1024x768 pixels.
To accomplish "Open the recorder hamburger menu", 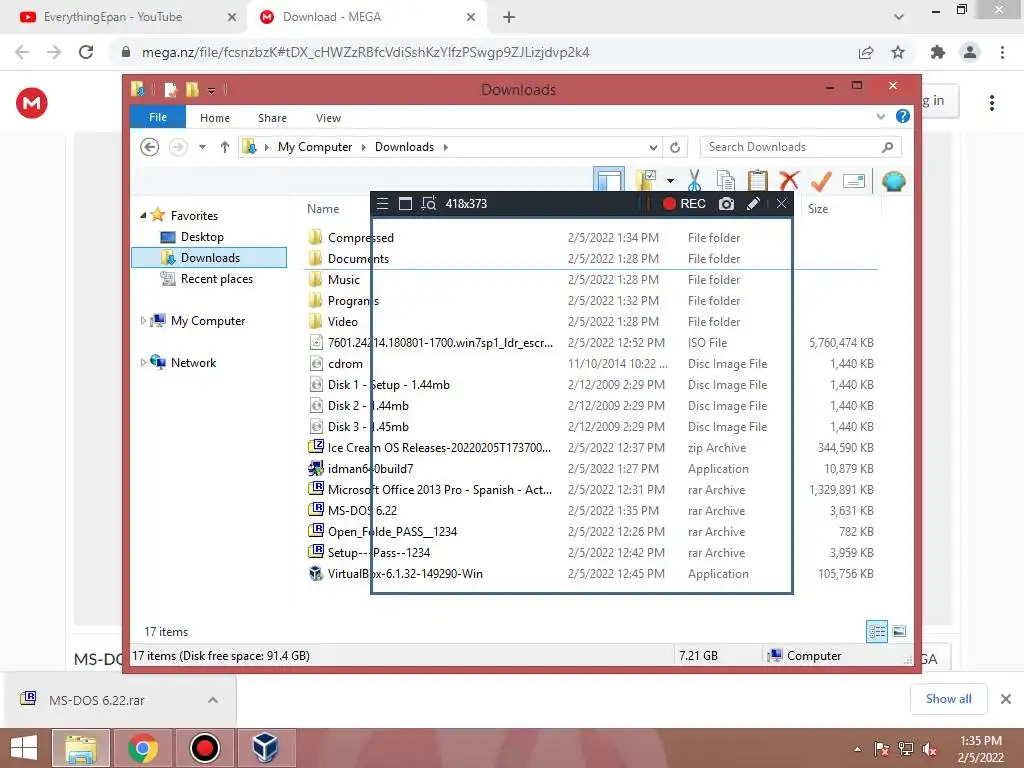I will pos(383,204).
